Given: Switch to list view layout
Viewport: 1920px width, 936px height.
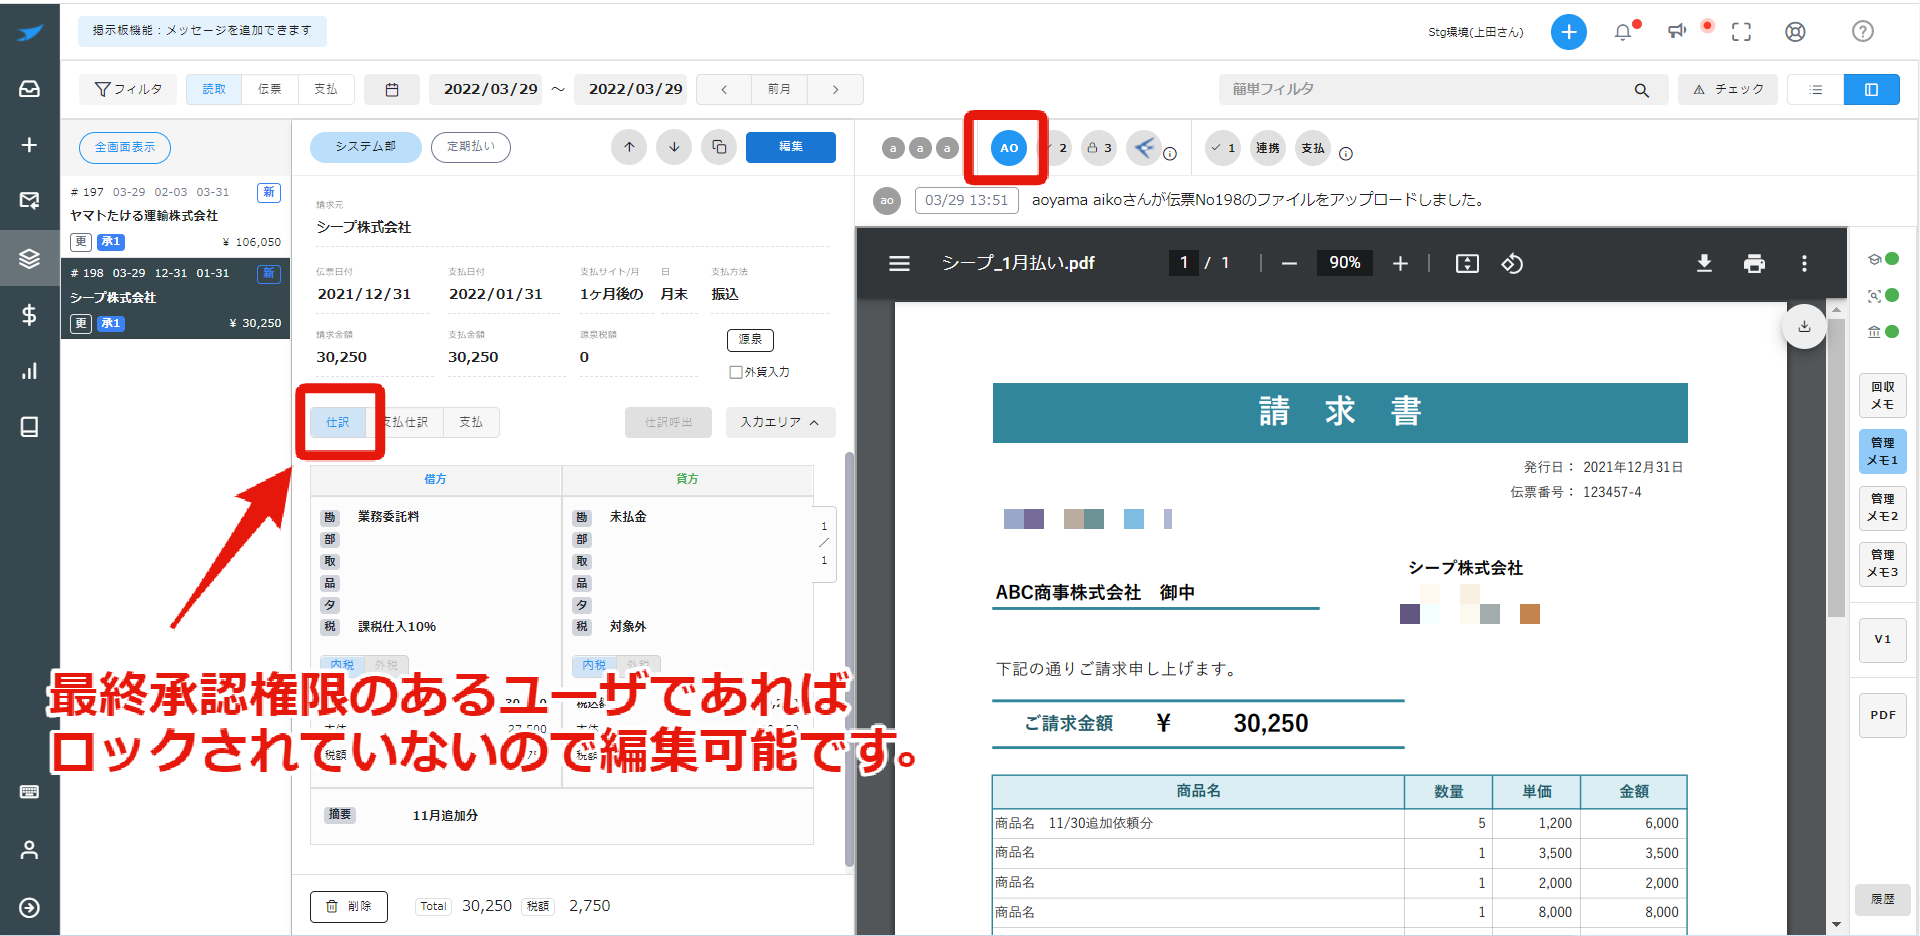Looking at the screenshot, I should pos(1816,90).
